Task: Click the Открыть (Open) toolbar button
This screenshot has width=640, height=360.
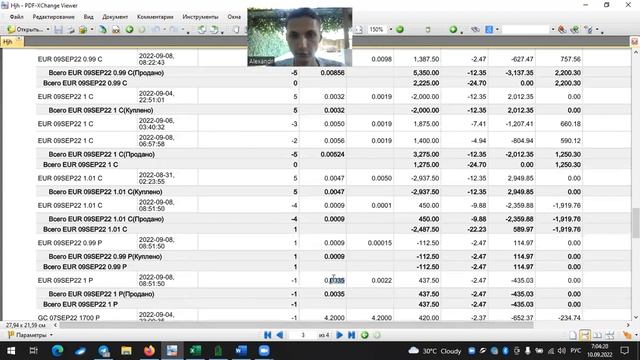Action: [25, 29]
